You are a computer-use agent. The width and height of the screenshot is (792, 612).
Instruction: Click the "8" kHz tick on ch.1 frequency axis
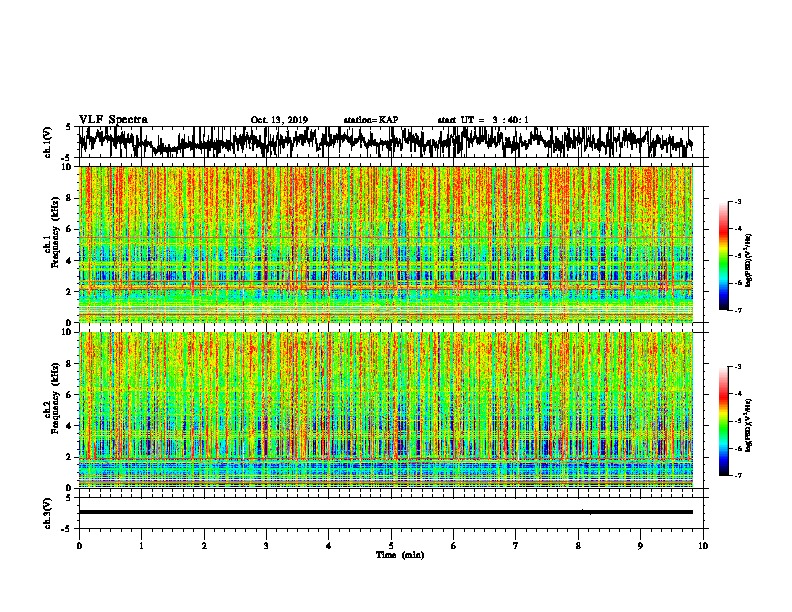click(x=69, y=198)
